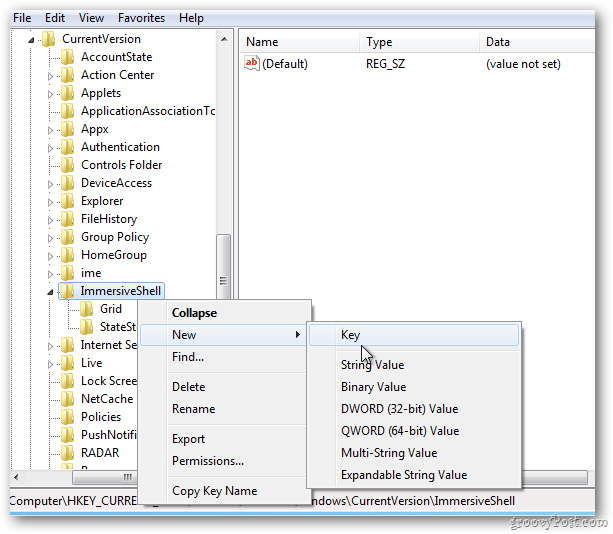
Task: Click the RADAR folder icon
Action: pyautogui.click(x=68, y=453)
